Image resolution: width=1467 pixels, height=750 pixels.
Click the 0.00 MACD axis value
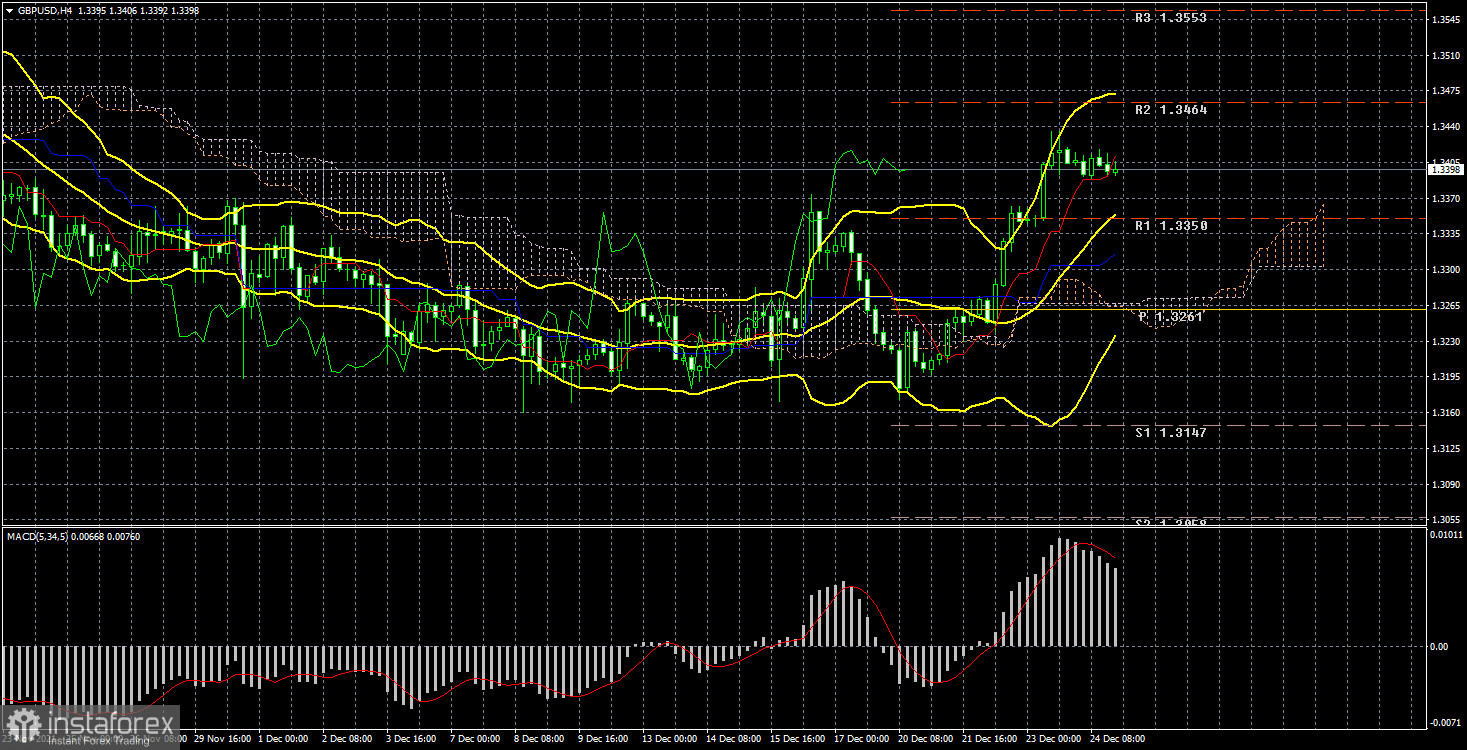click(x=1440, y=647)
